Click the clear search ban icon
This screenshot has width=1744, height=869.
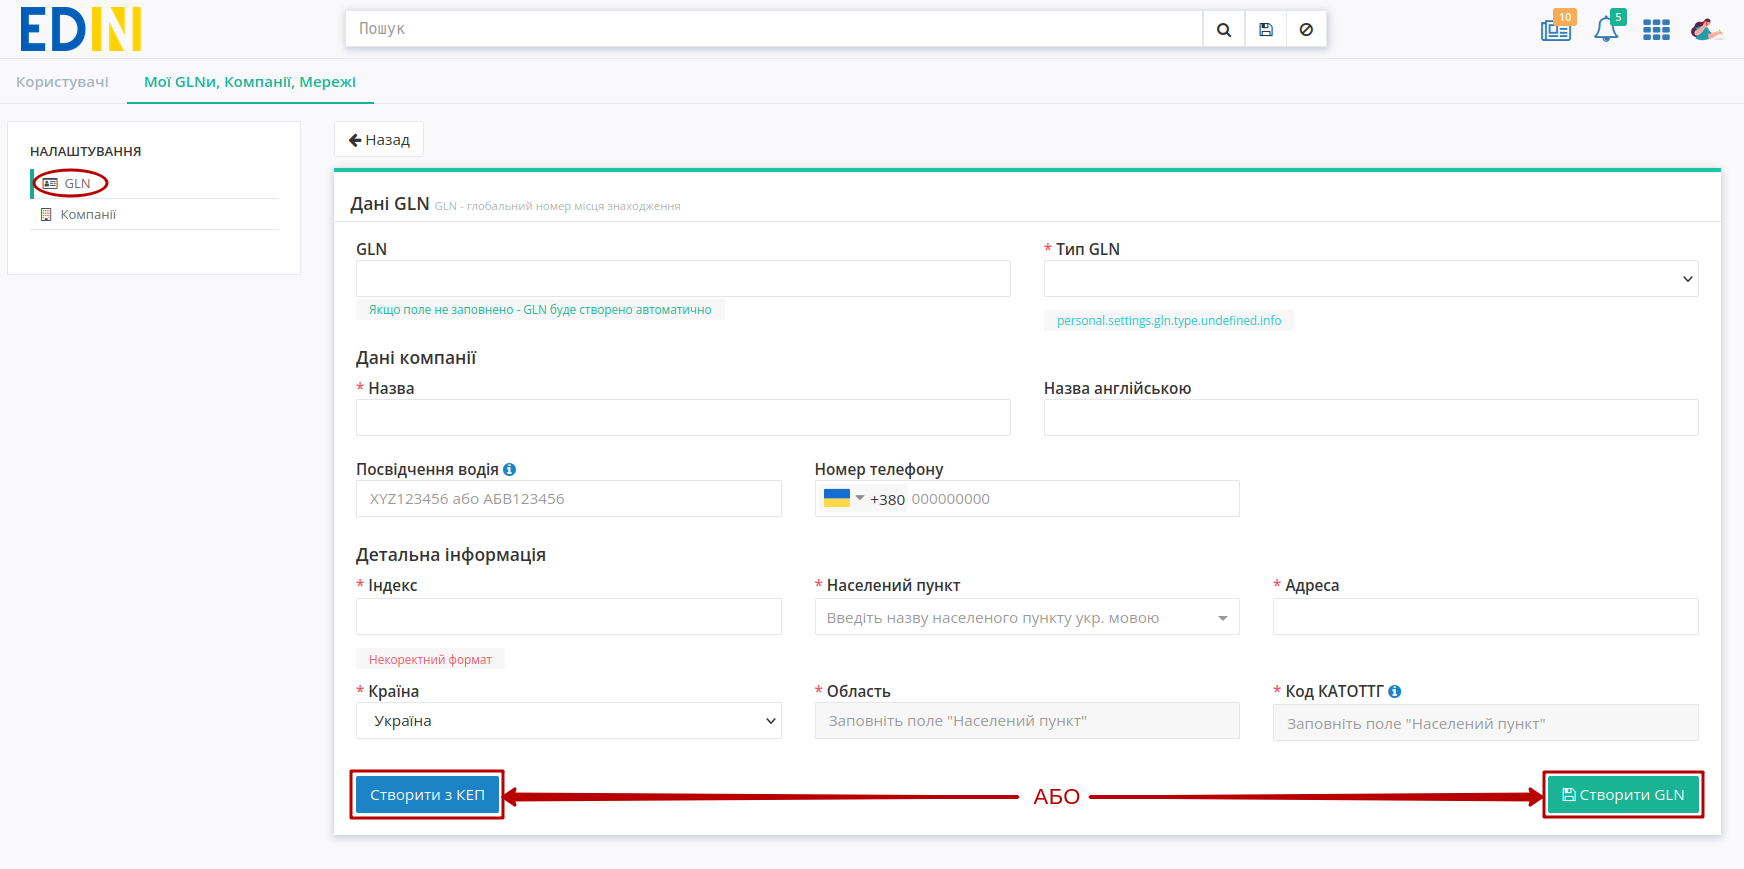click(1306, 29)
